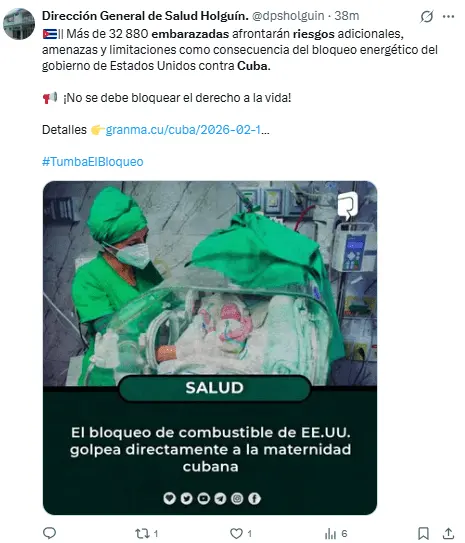Repost the tweet using the retweet icon
The image size is (465, 543).
[142, 533]
